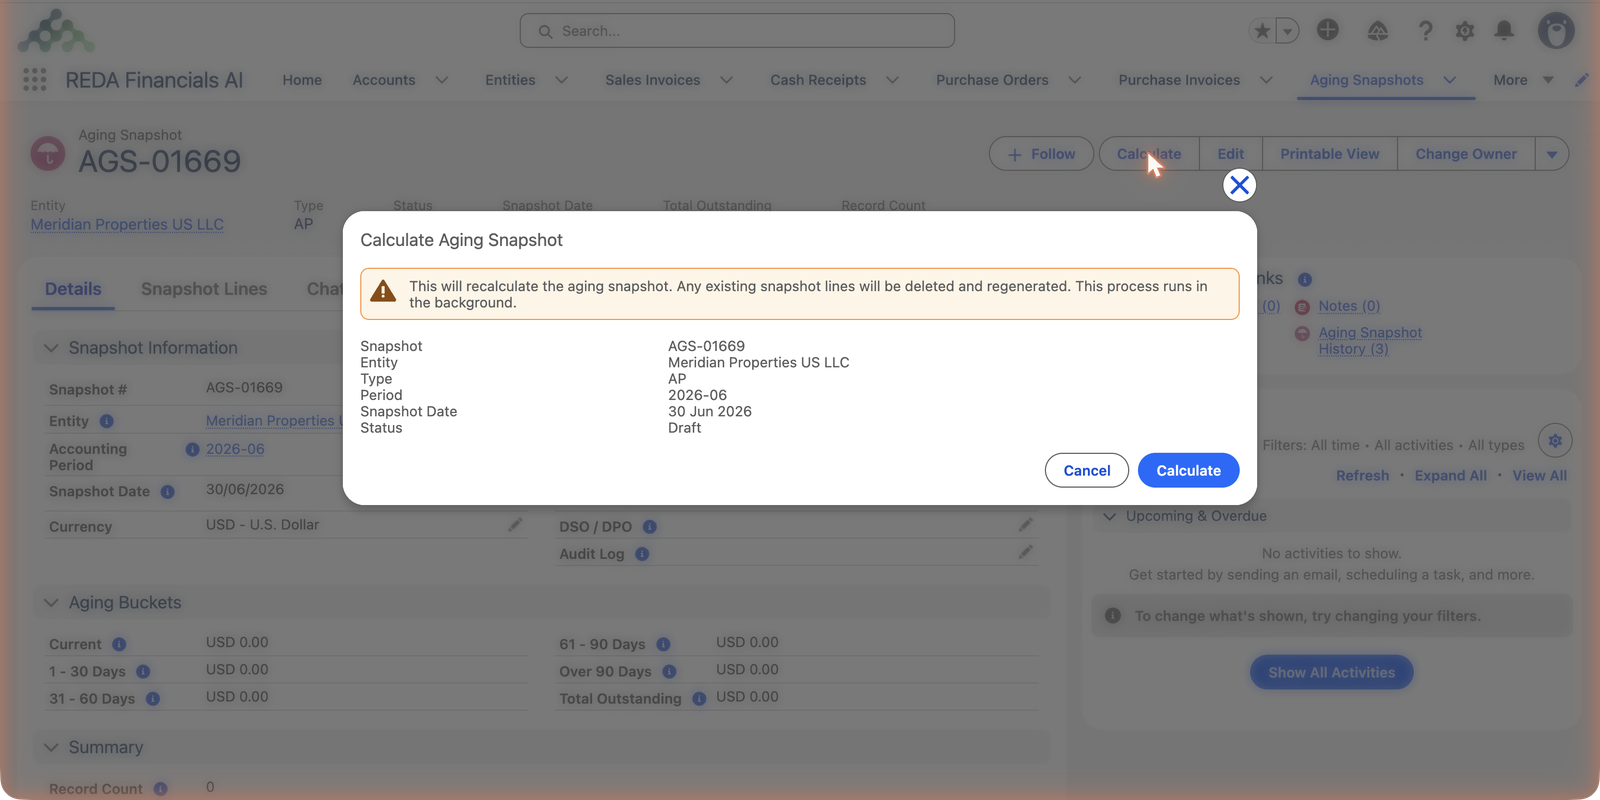Click the Change Owner button
Viewport: 1600px width, 800px height.
[1466, 154]
